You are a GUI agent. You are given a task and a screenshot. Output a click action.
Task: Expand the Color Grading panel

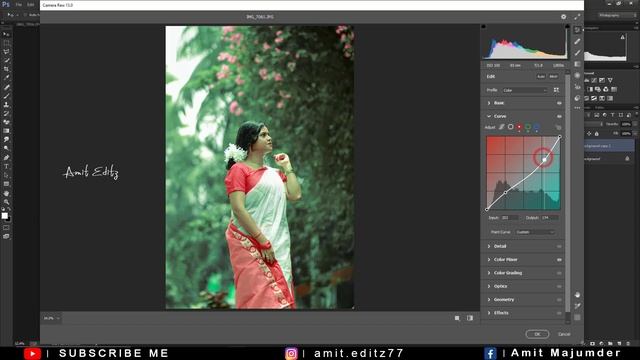(489, 273)
